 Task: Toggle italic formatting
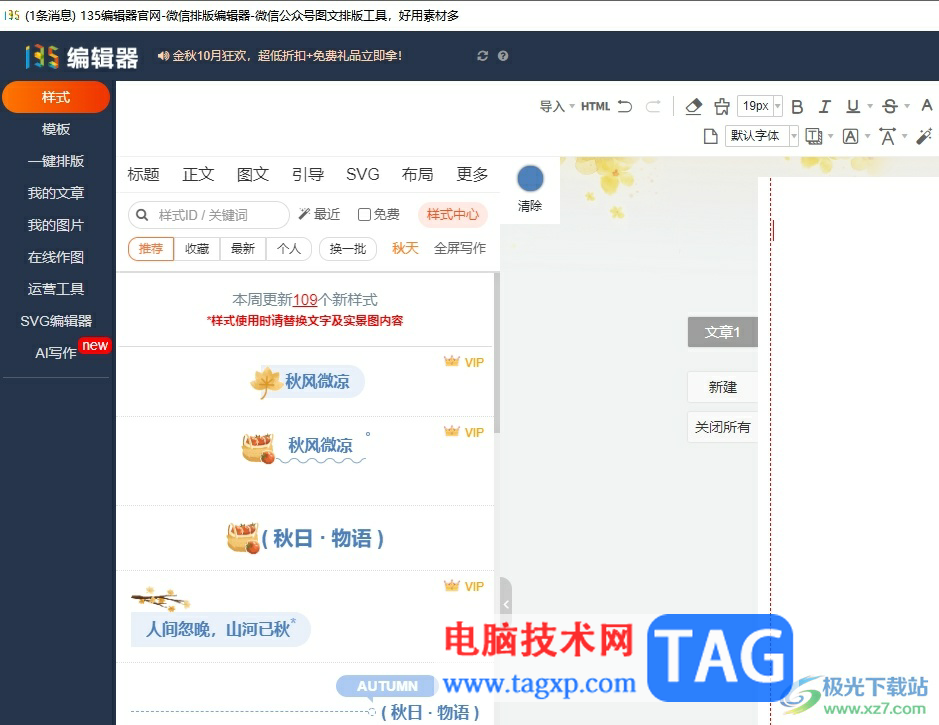point(825,107)
